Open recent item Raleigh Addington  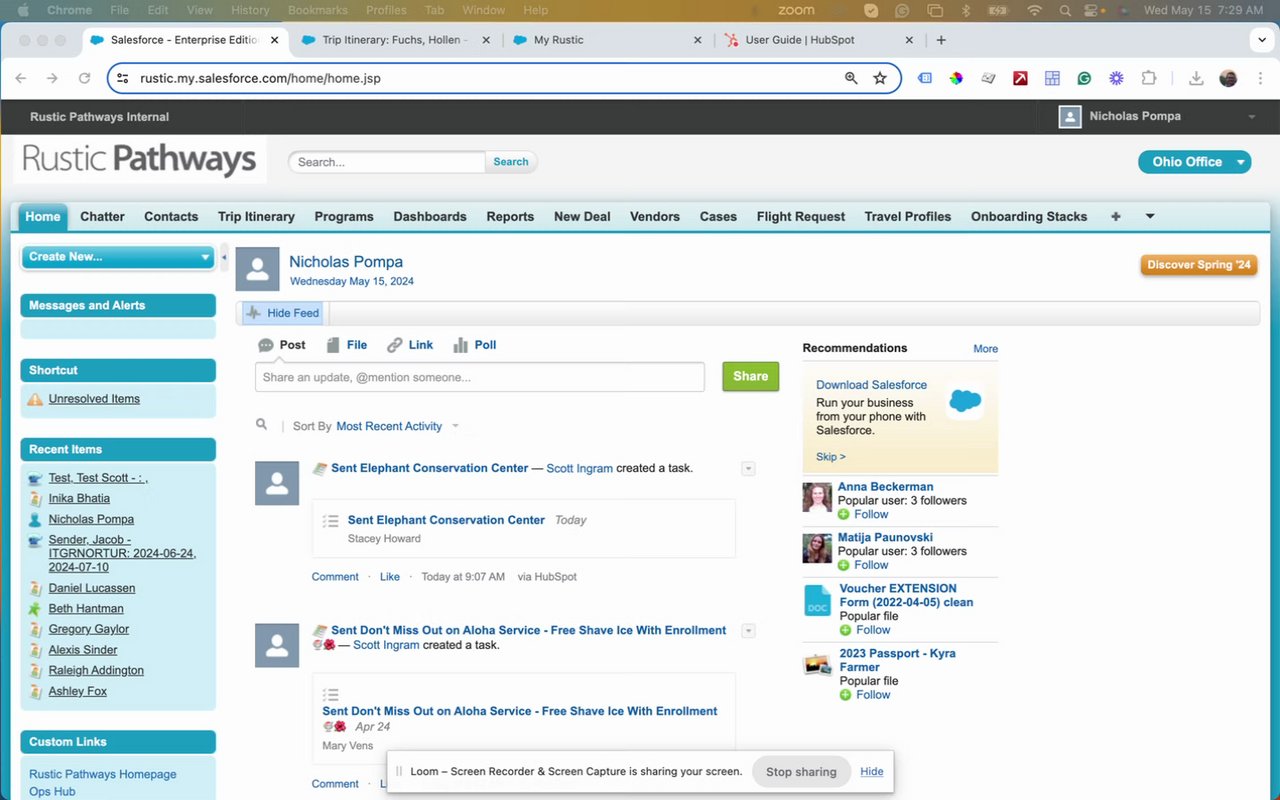96,671
